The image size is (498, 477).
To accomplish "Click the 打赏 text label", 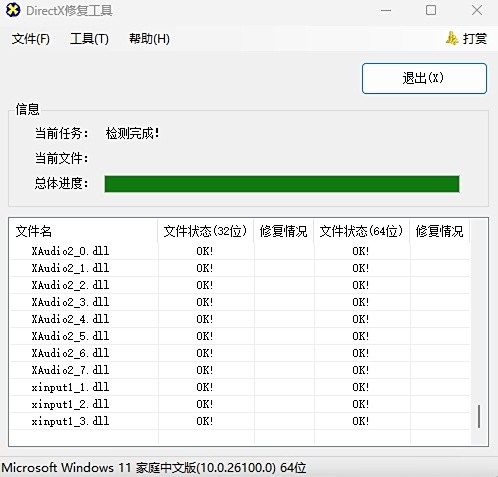I will coord(475,39).
